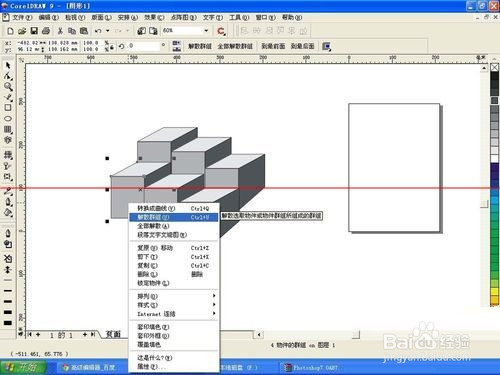Choose 复制(C) Ctrl+C in context menu
500x375 pixels.
(x=173, y=266)
